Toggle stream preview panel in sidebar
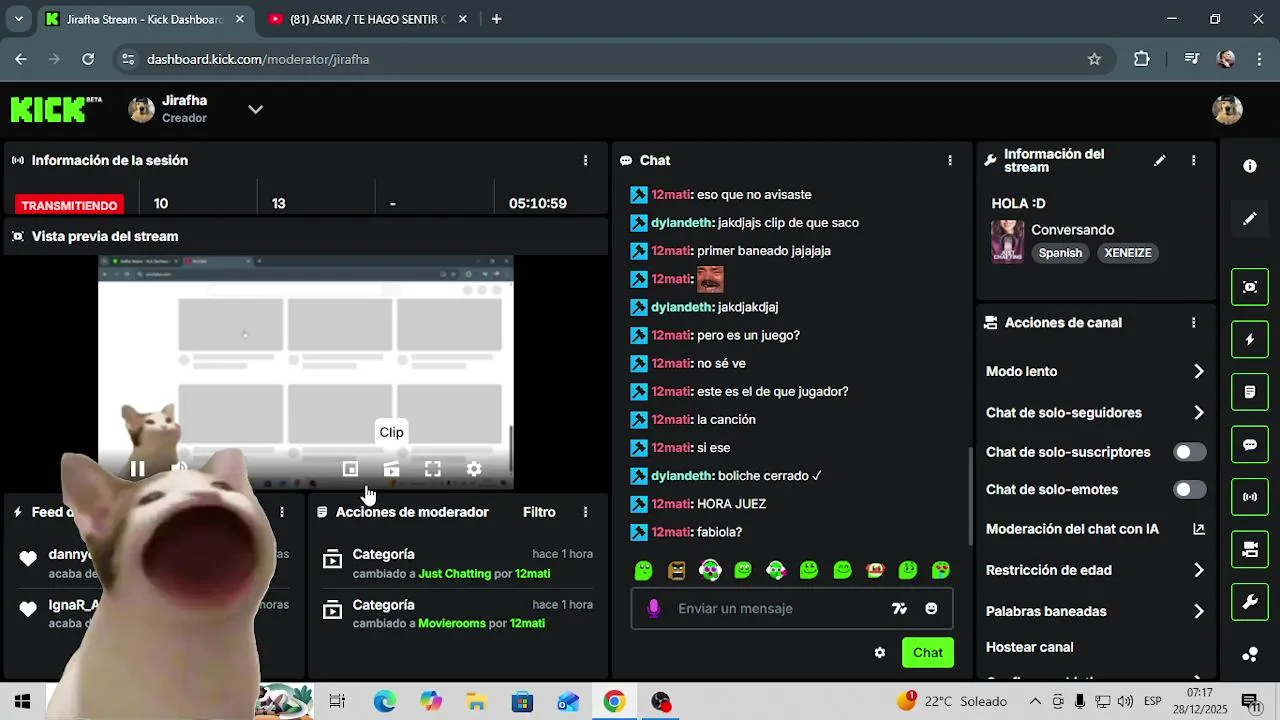The width and height of the screenshot is (1280, 720). point(1250,287)
